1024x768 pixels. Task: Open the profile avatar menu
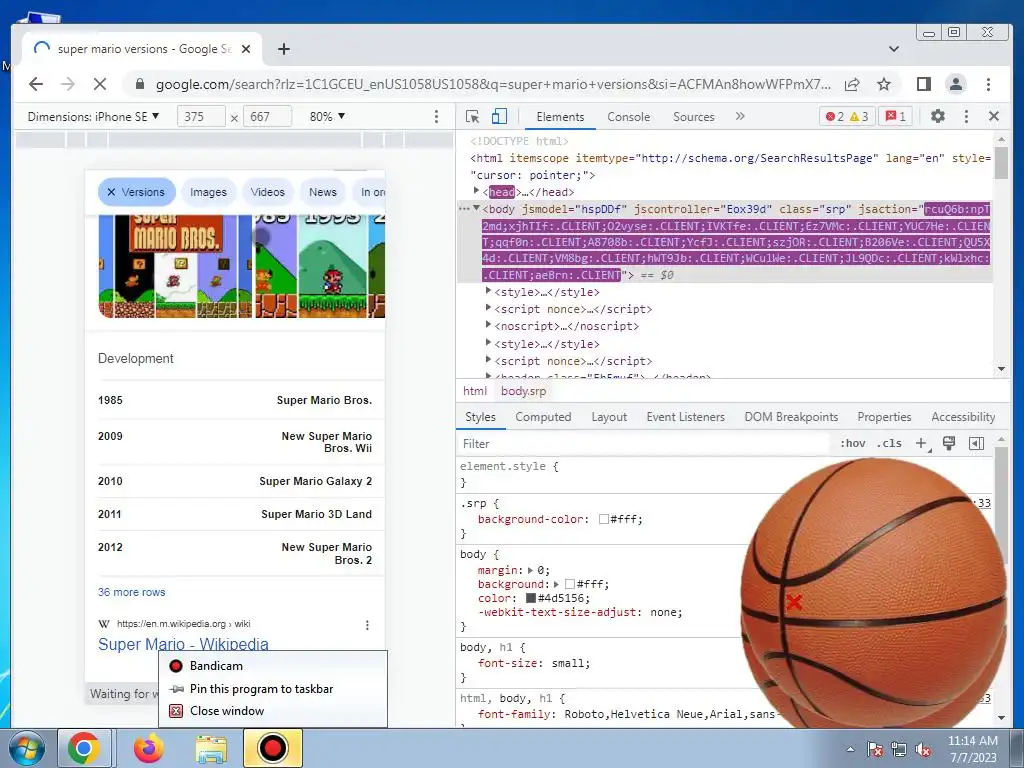tap(955, 84)
